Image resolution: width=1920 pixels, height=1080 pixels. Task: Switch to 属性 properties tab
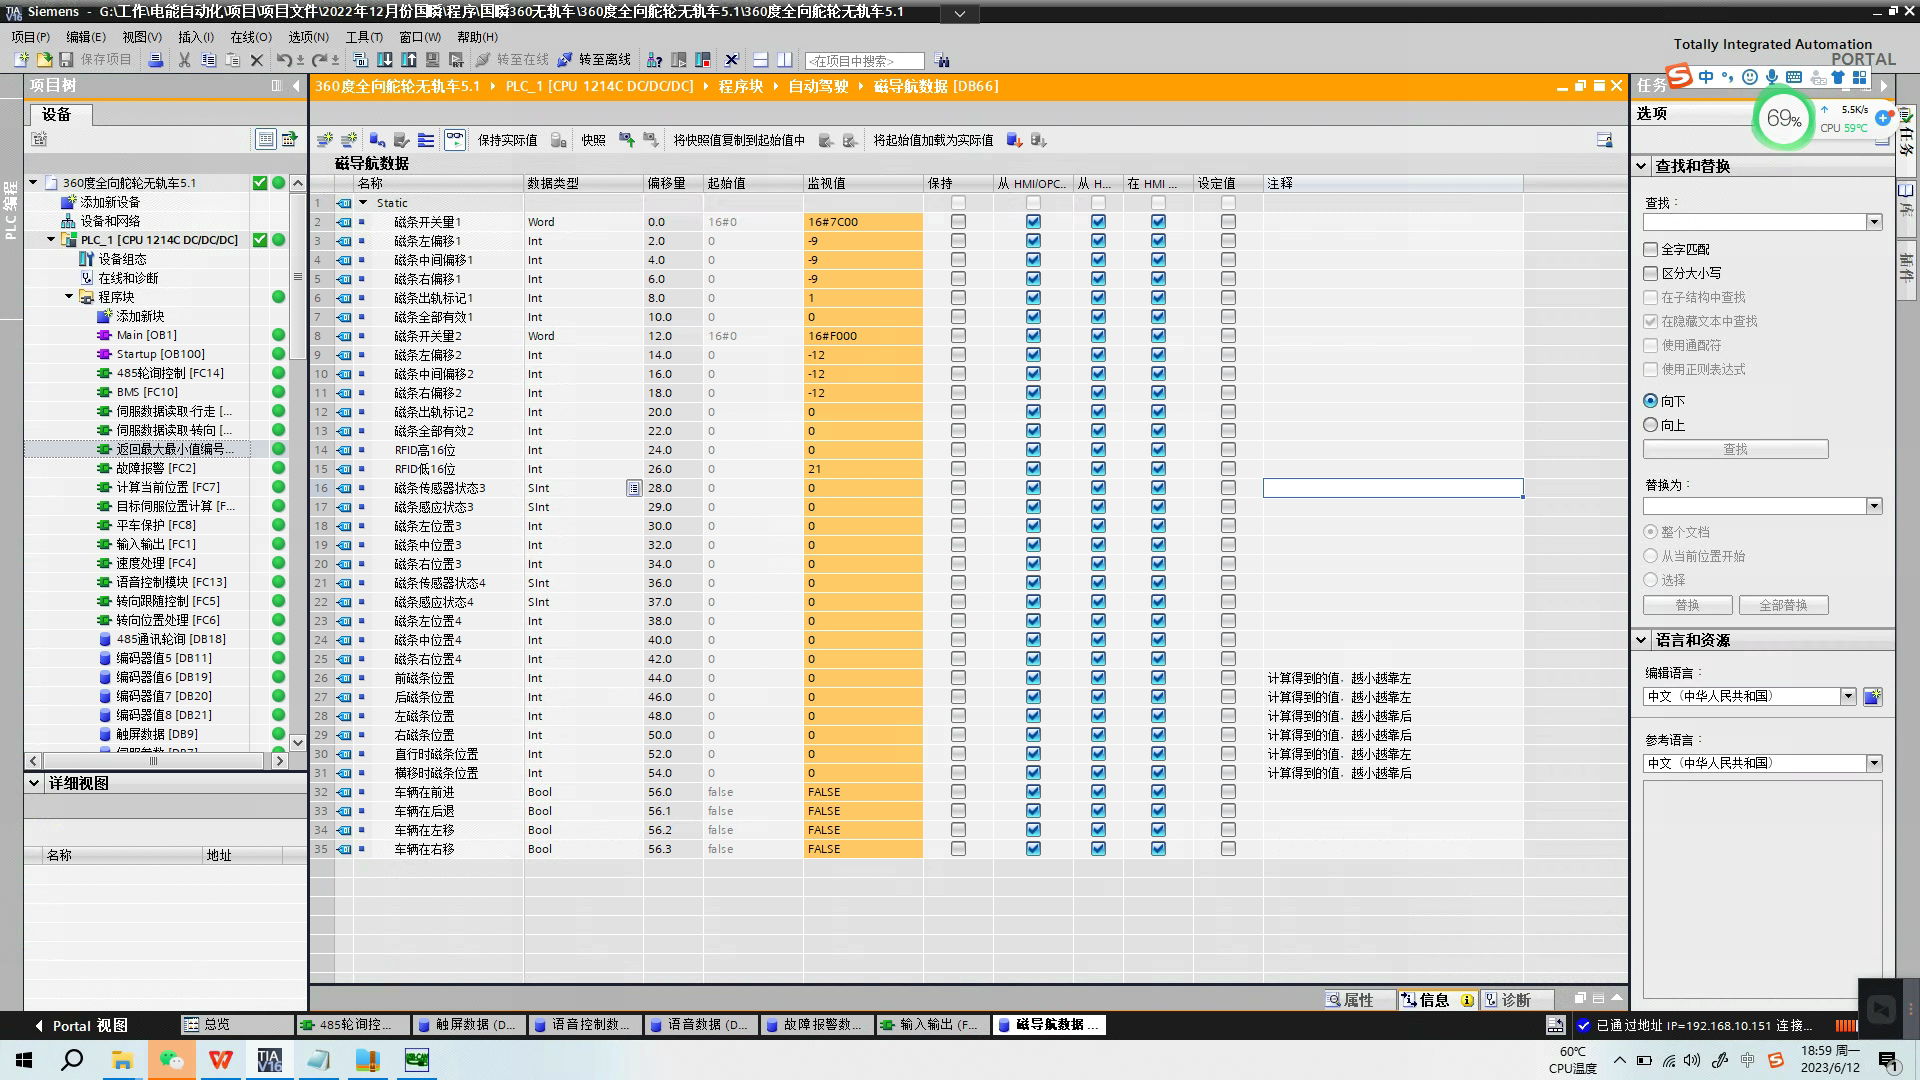point(1358,1000)
